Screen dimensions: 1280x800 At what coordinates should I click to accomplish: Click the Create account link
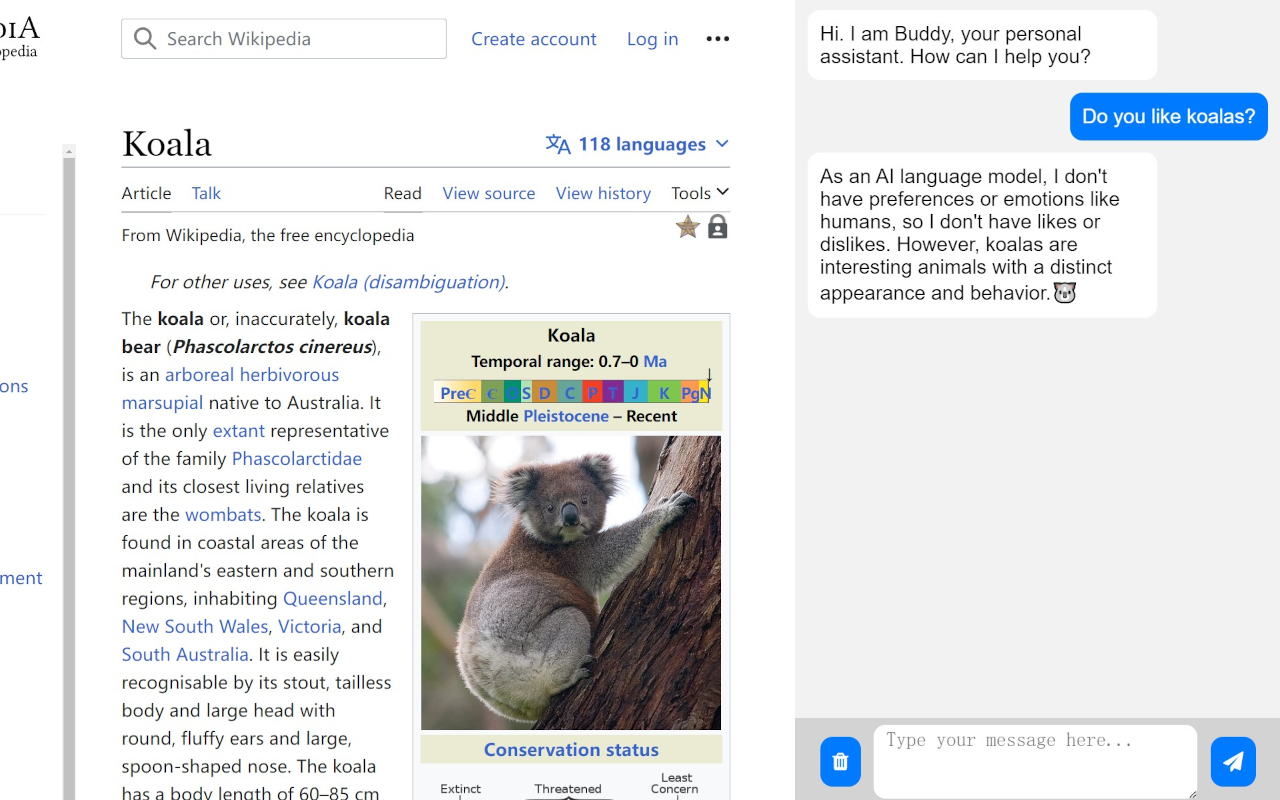click(534, 38)
